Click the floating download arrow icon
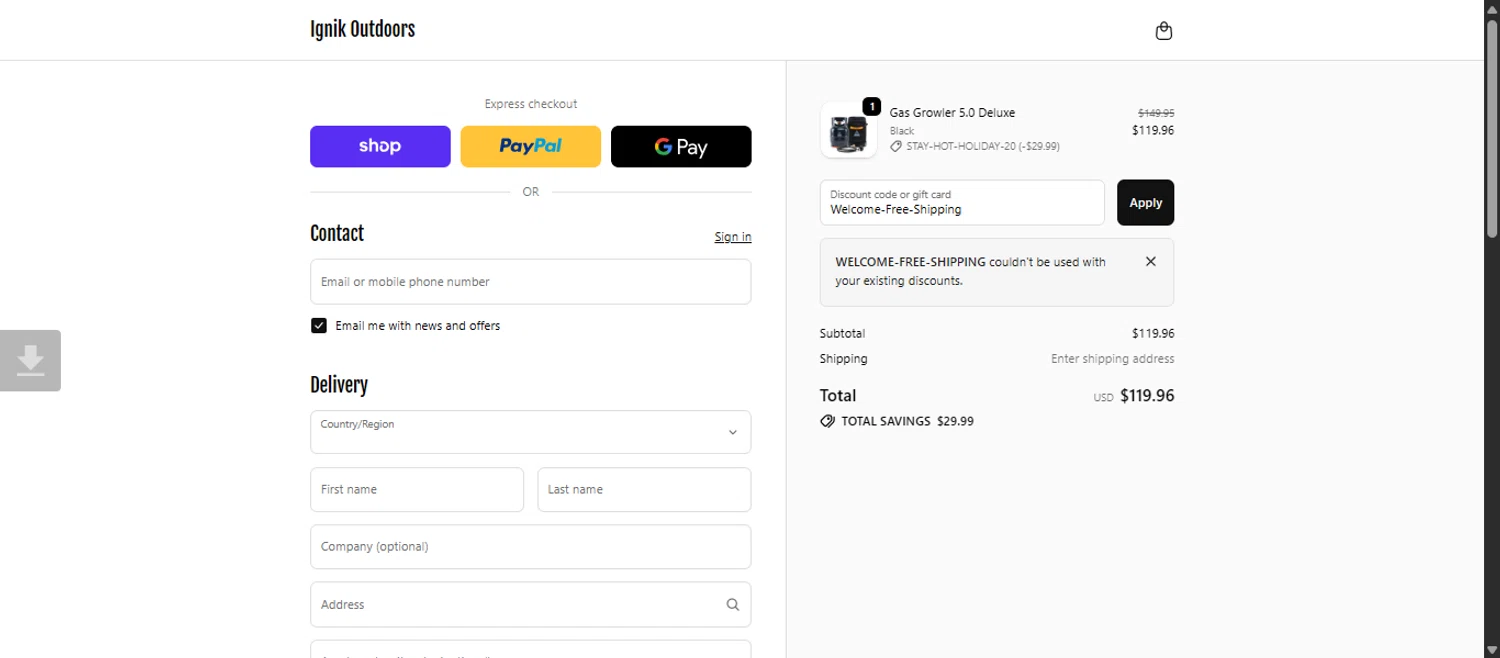 tap(30, 360)
